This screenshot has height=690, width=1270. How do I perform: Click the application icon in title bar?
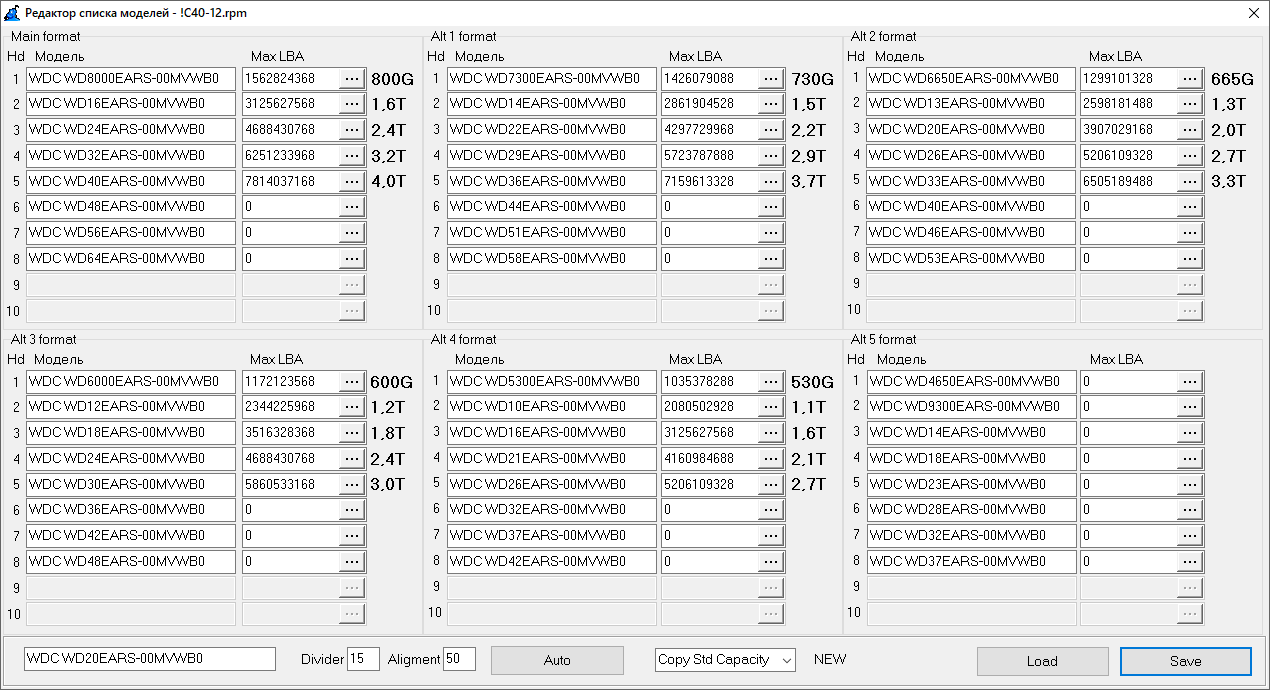click(12, 13)
